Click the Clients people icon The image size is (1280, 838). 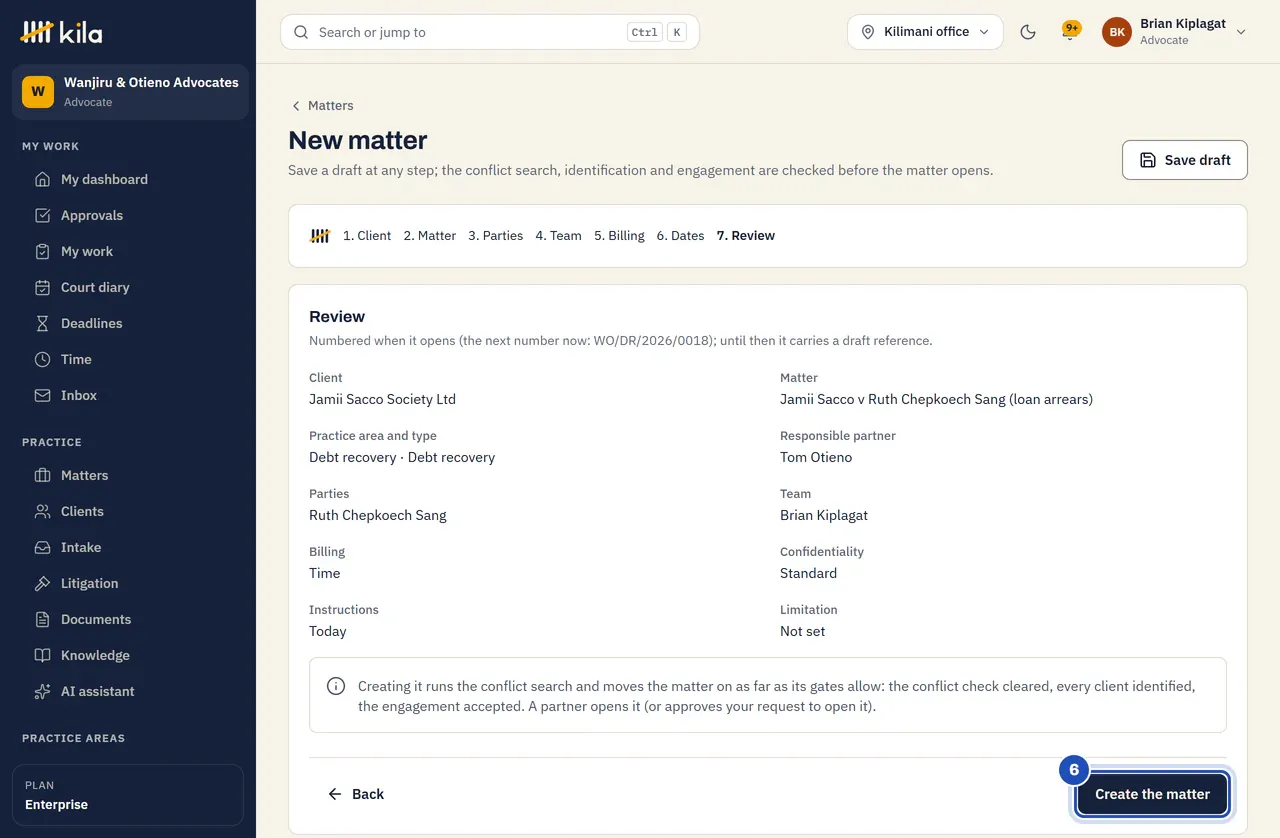[42, 512]
